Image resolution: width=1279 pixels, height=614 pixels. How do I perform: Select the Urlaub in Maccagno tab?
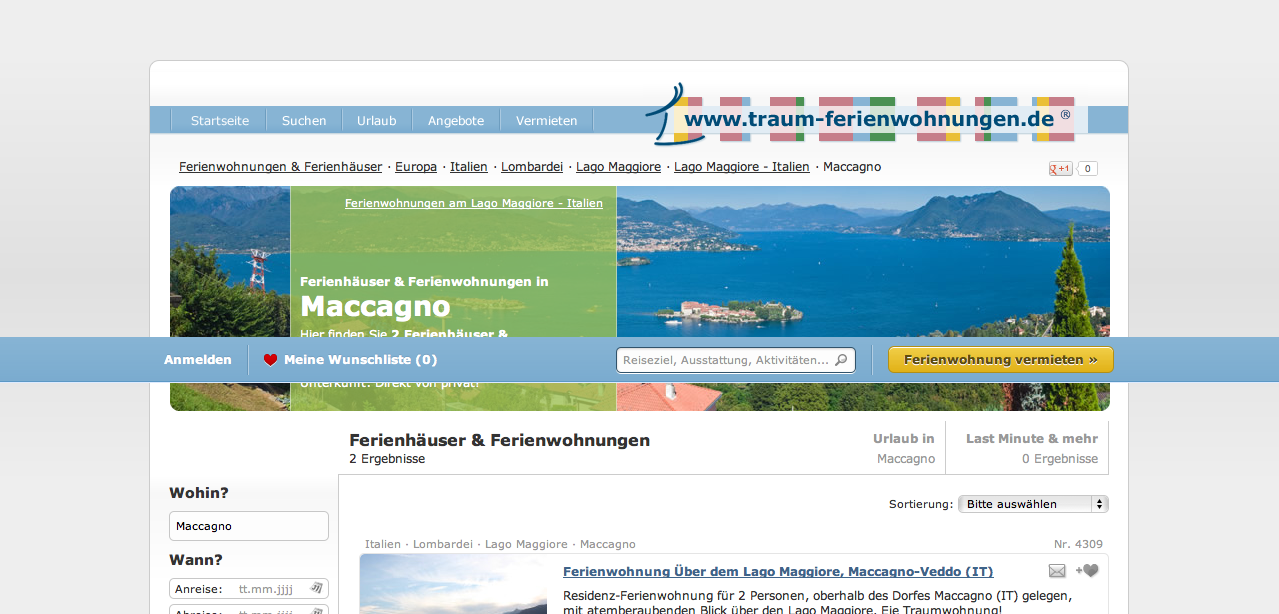904,448
